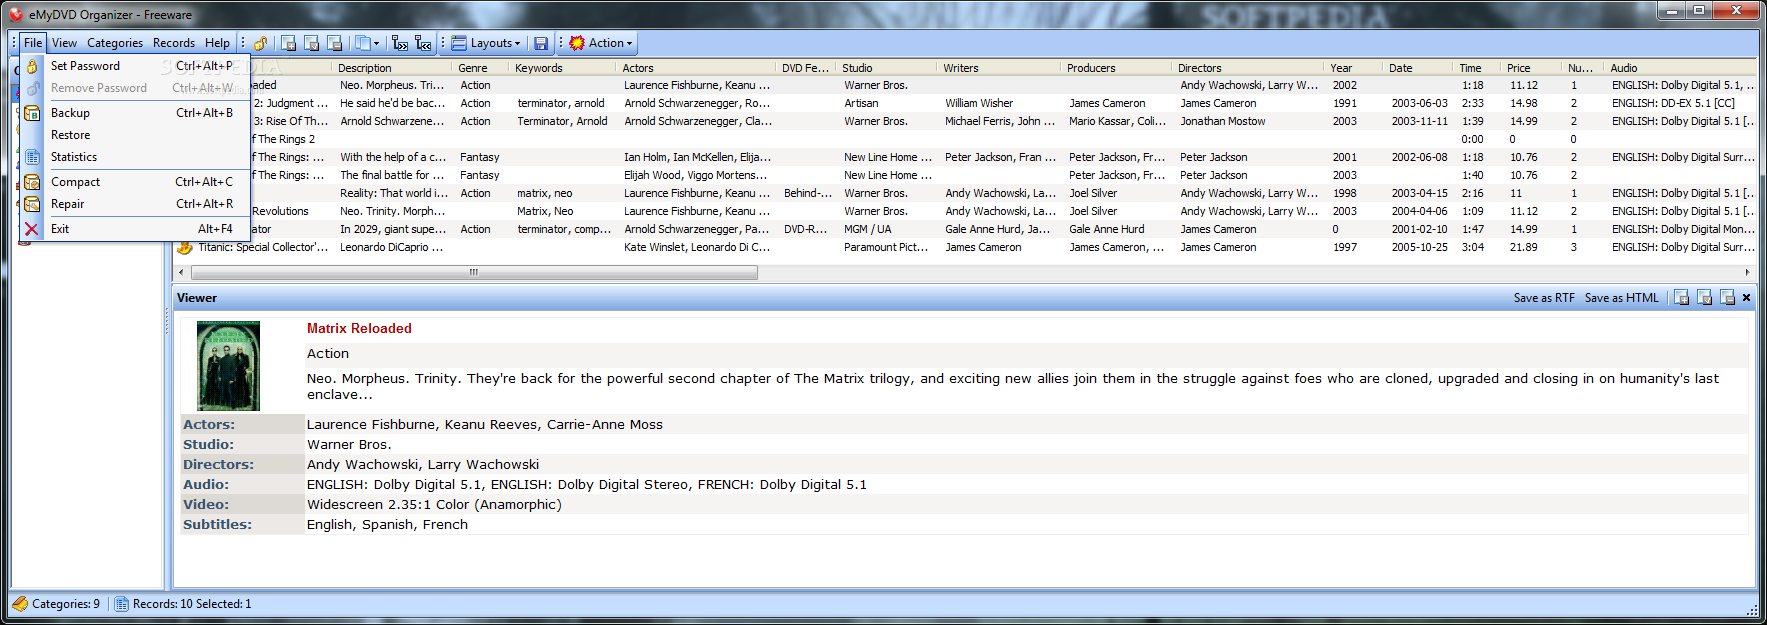1767x625 pixels.
Task: Sort by the Audio column header
Action: pyautogui.click(x=1682, y=68)
